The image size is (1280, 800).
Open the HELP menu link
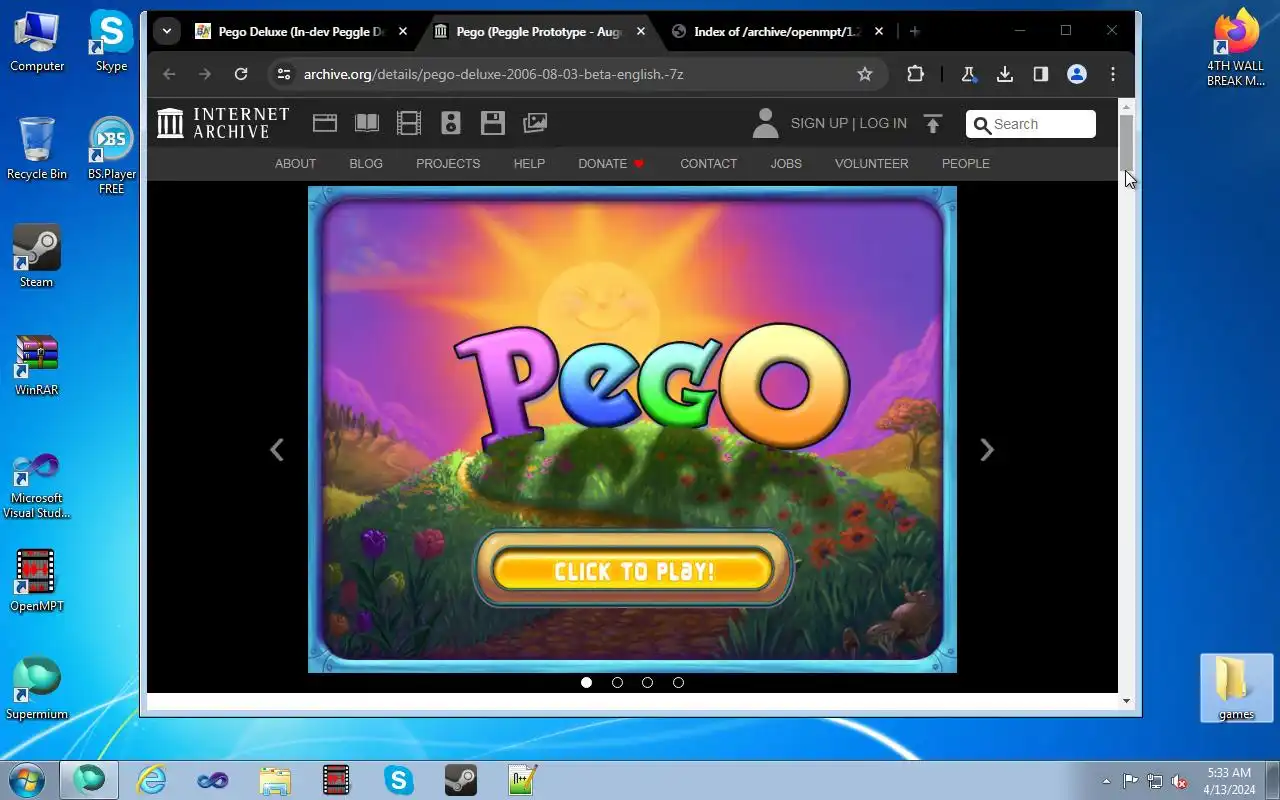pyautogui.click(x=529, y=163)
